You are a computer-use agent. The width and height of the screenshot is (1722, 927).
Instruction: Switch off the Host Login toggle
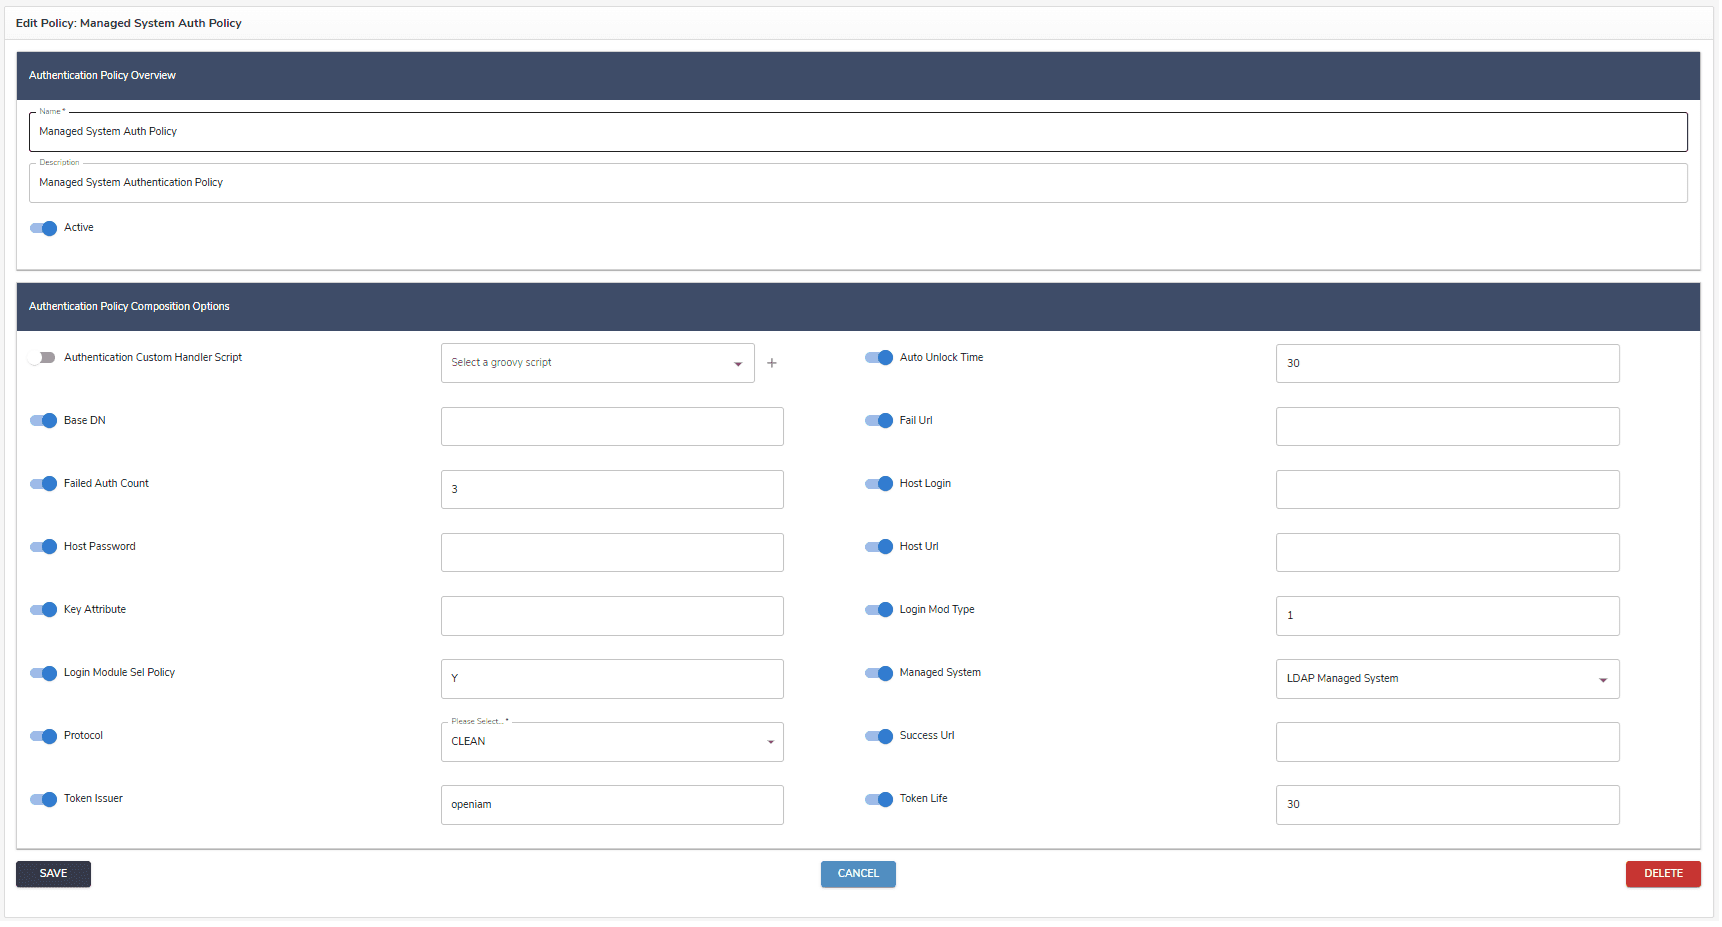point(878,484)
